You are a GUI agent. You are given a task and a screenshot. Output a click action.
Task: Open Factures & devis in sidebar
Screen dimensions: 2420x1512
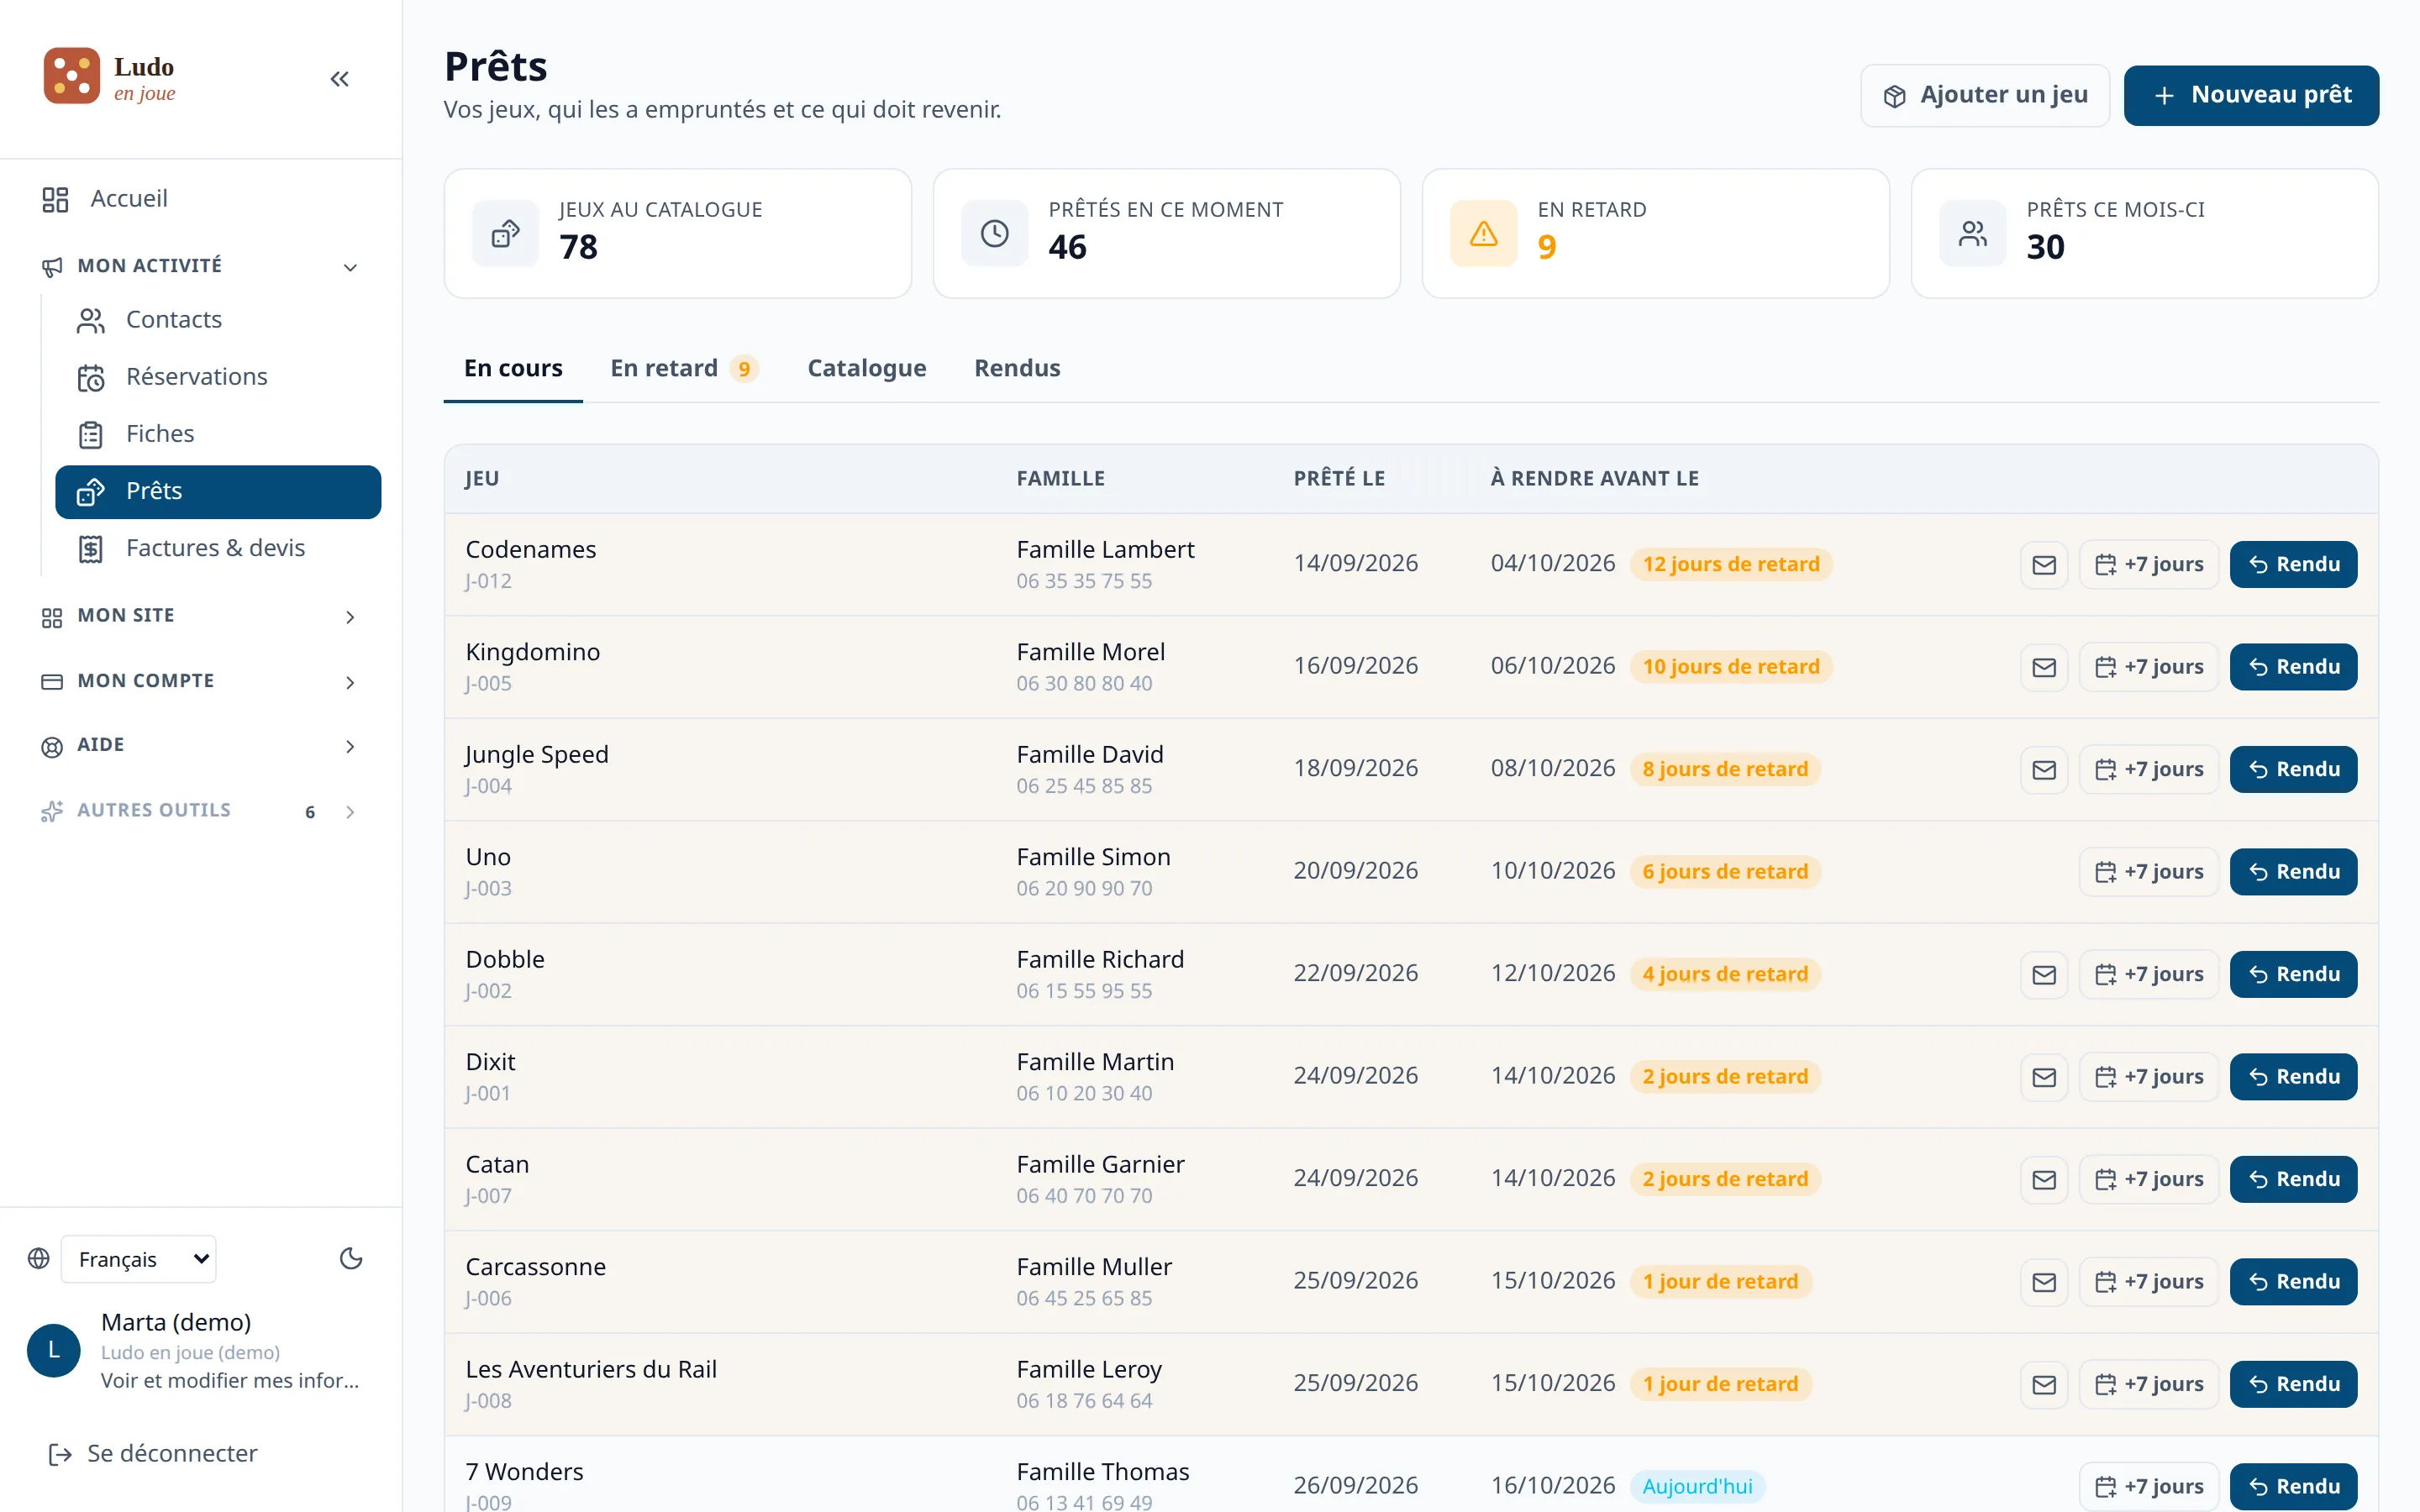pos(218,549)
